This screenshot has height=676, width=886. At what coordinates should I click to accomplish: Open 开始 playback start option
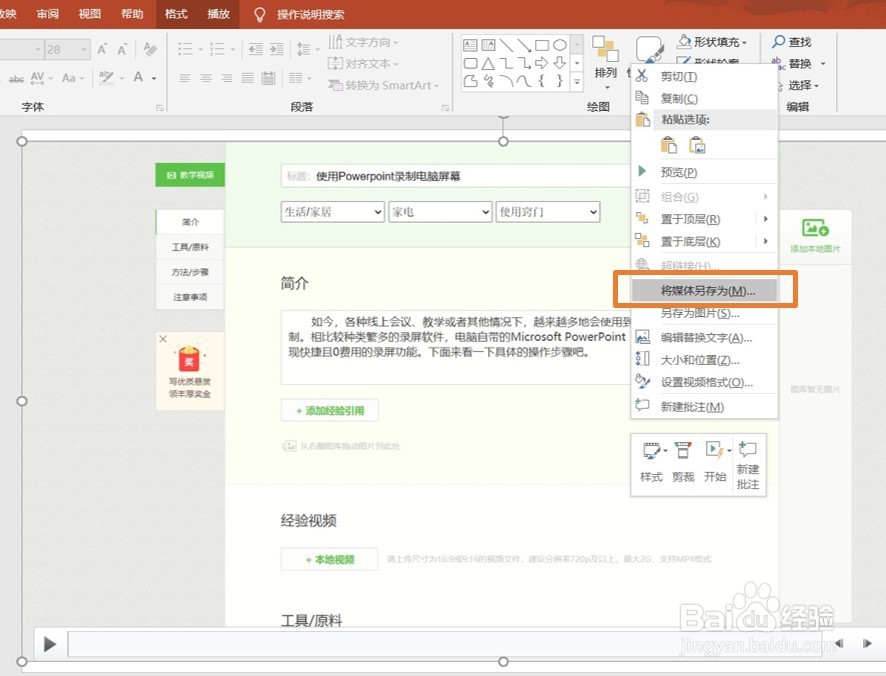point(715,462)
